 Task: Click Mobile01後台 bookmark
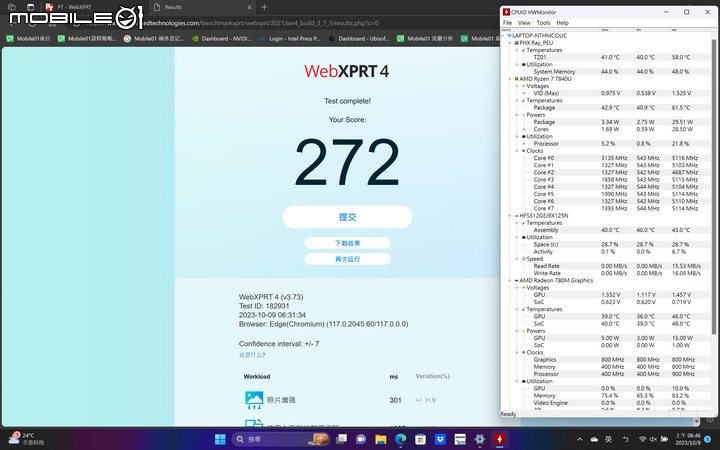[28, 39]
